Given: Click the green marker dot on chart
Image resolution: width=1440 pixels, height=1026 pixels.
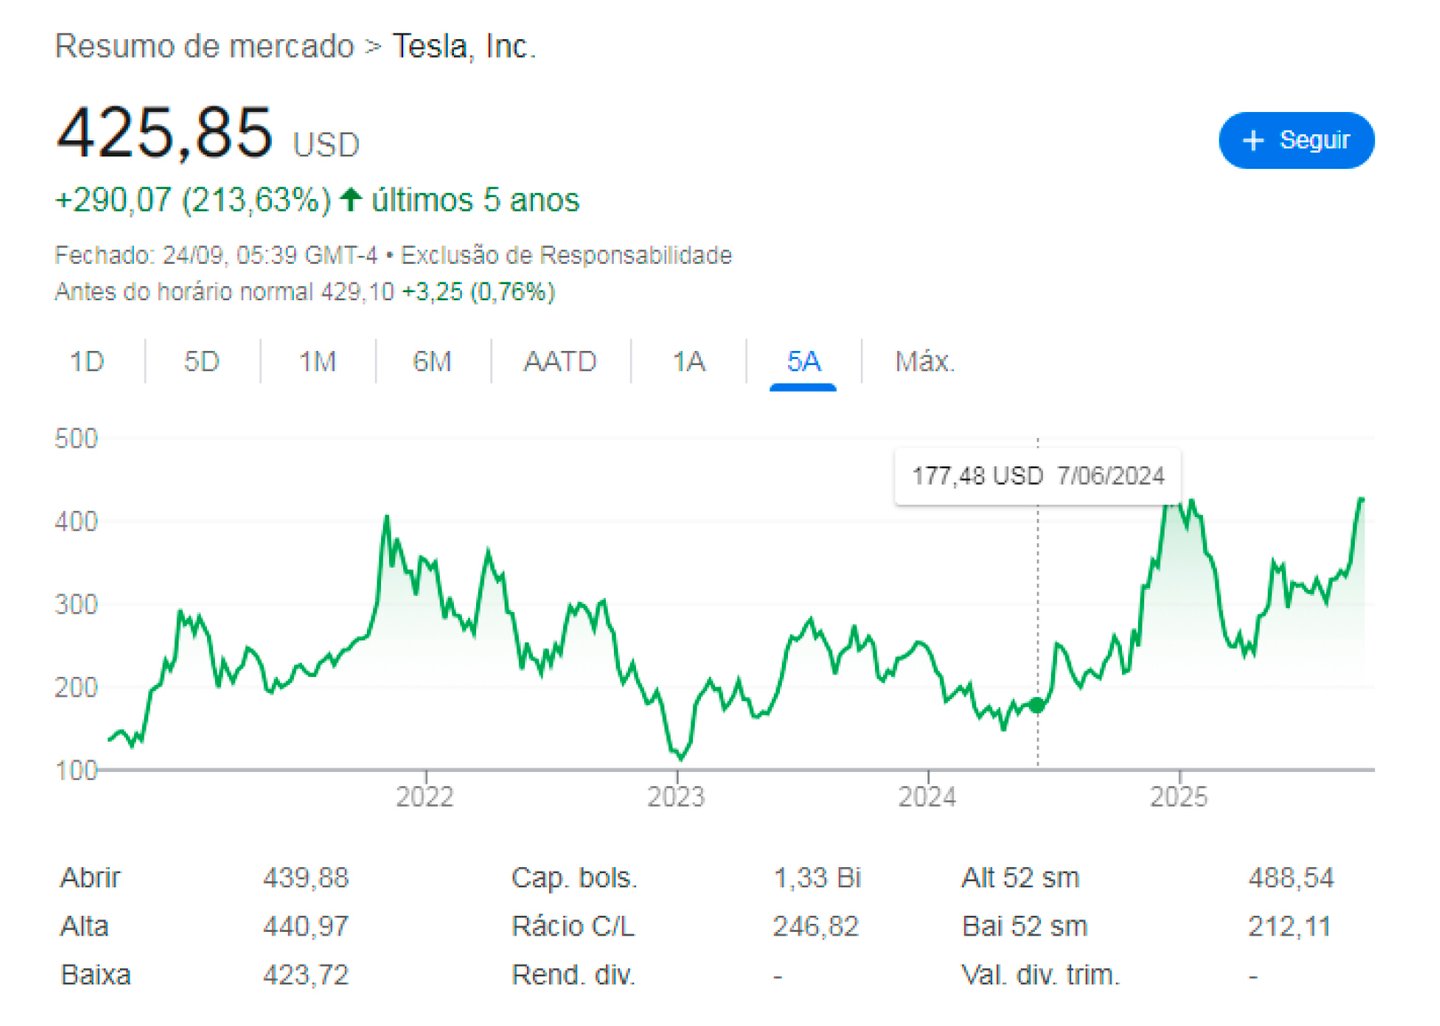Looking at the screenshot, I should pos(1037,705).
